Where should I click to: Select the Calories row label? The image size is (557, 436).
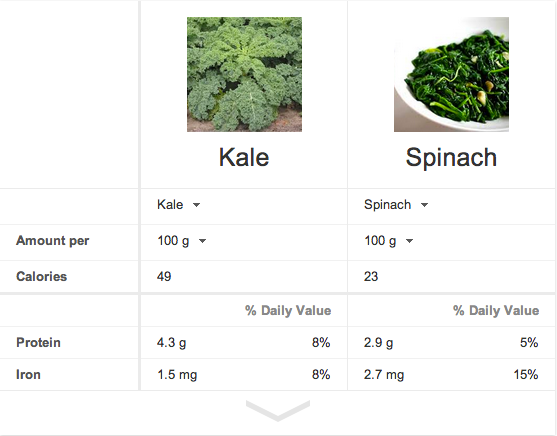pos(42,276)
